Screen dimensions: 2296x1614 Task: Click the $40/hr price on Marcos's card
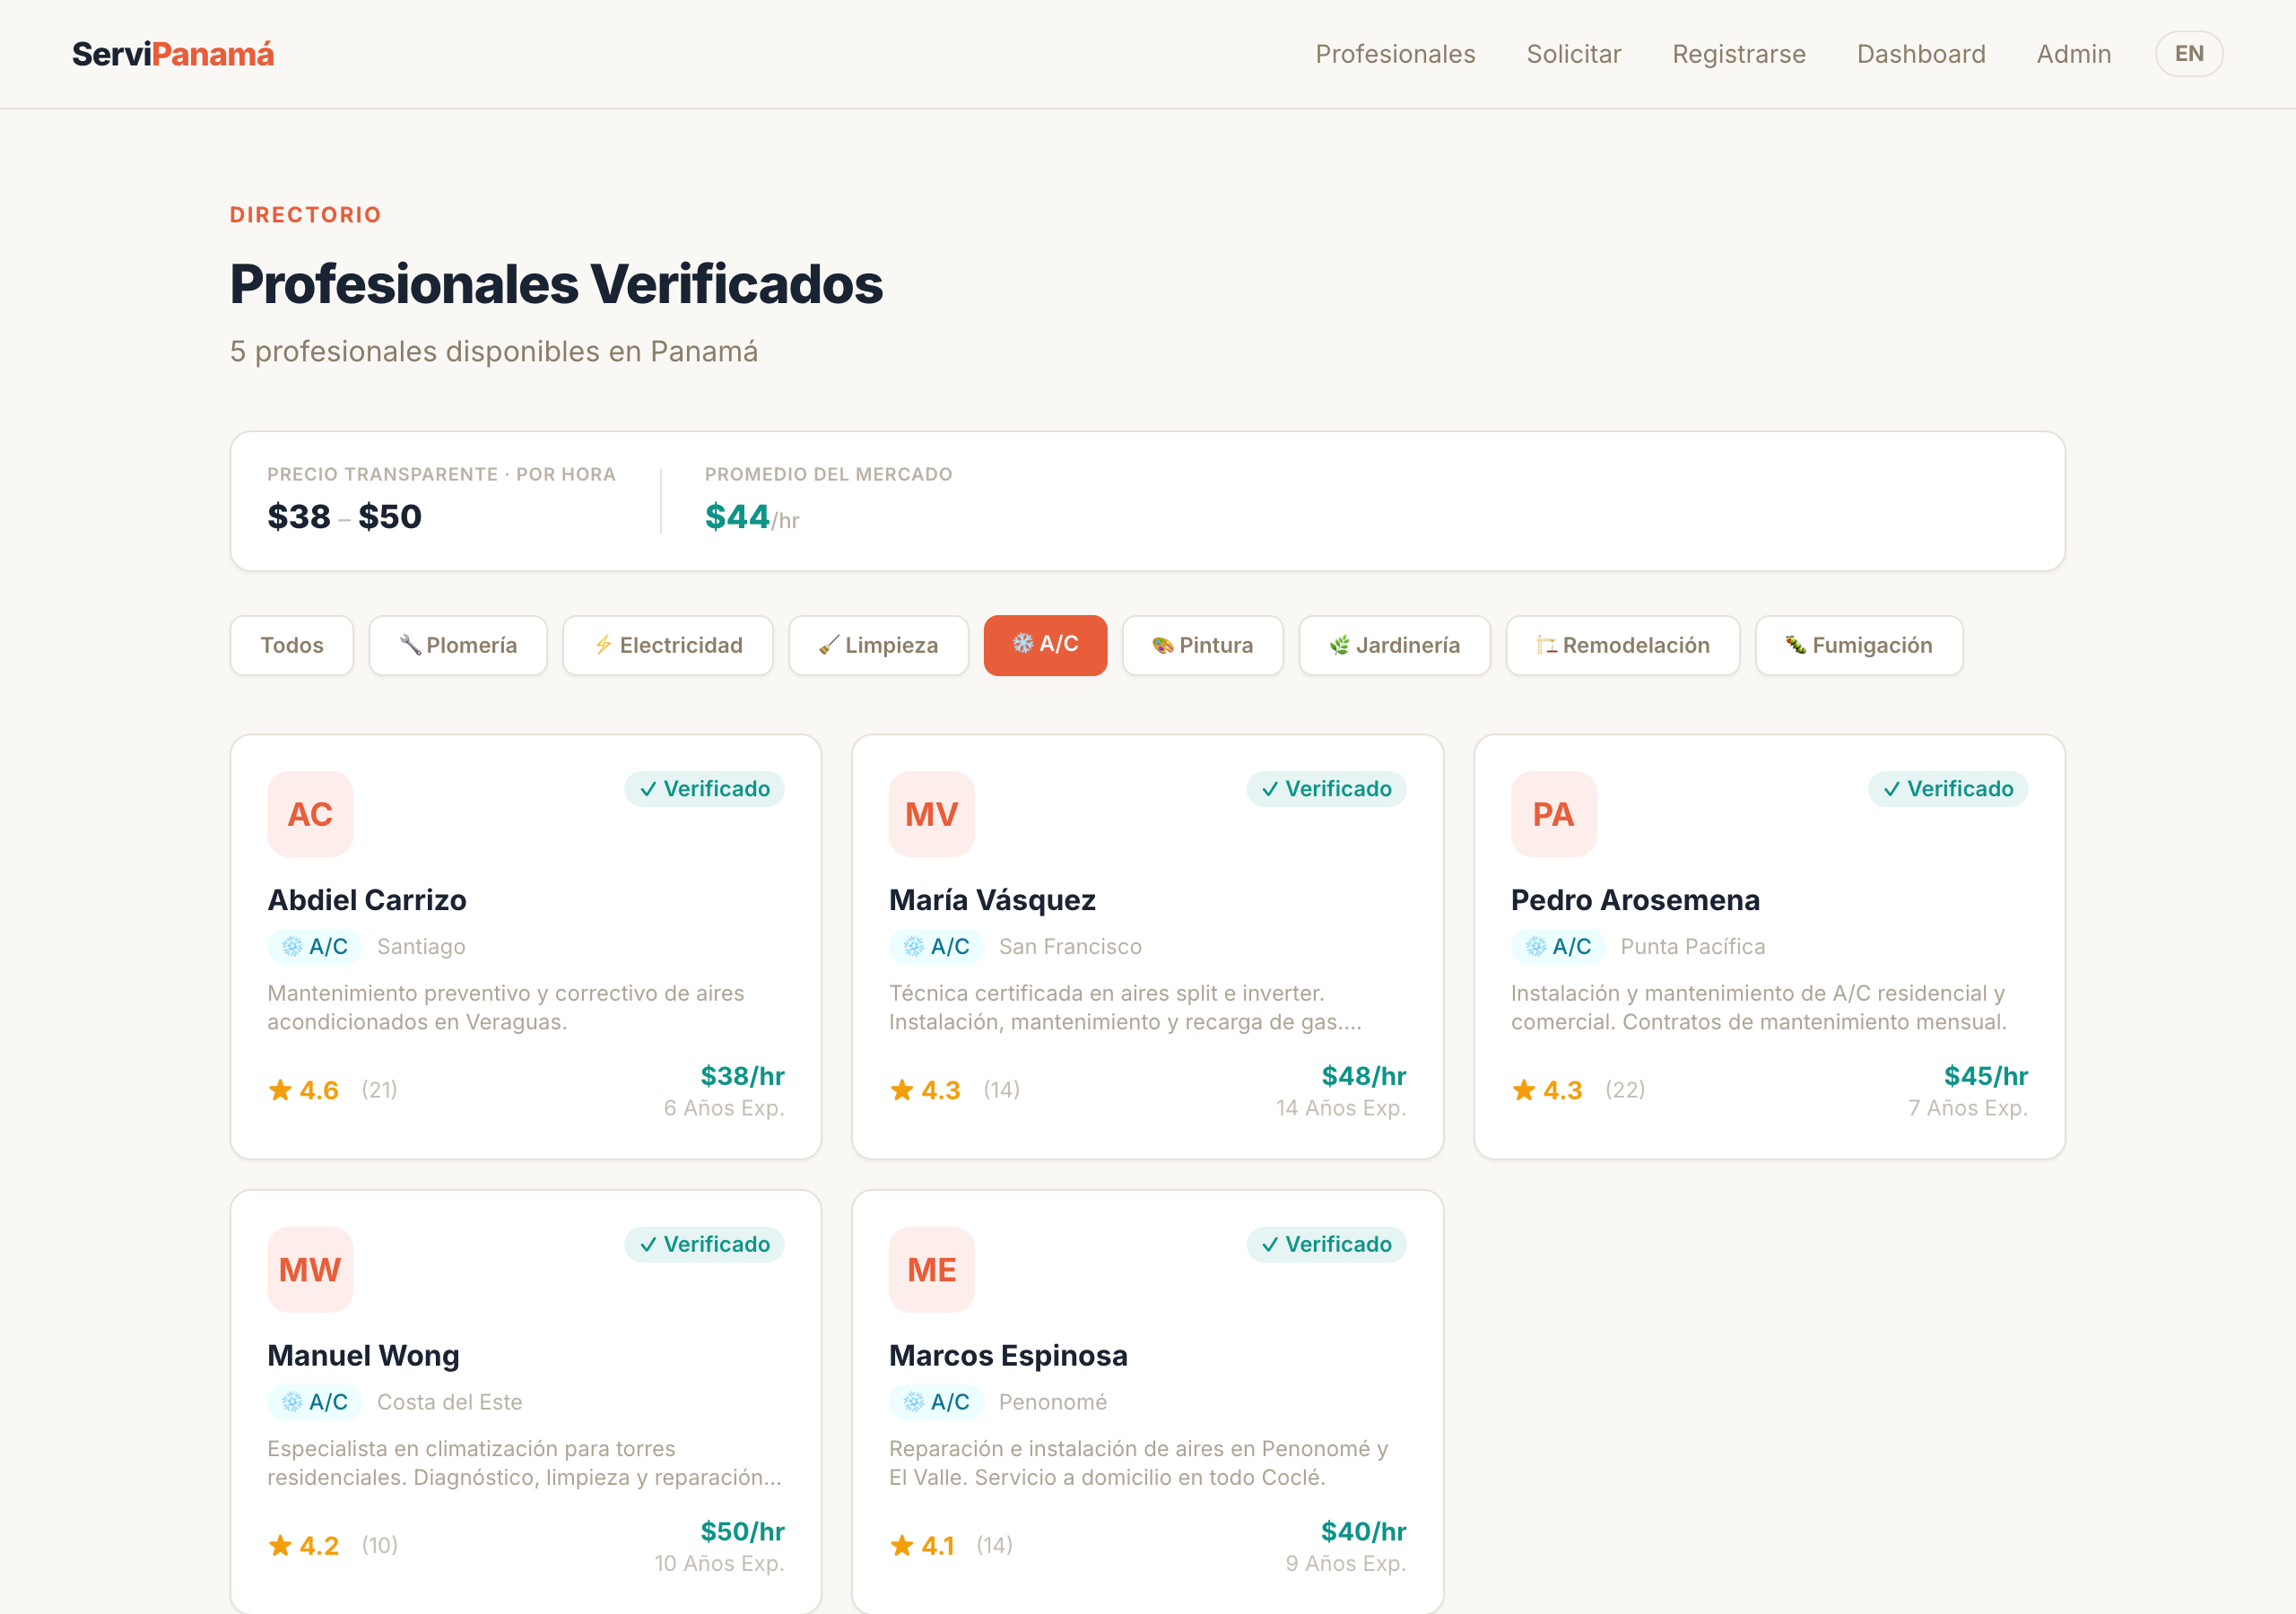pos(1364,1531)
